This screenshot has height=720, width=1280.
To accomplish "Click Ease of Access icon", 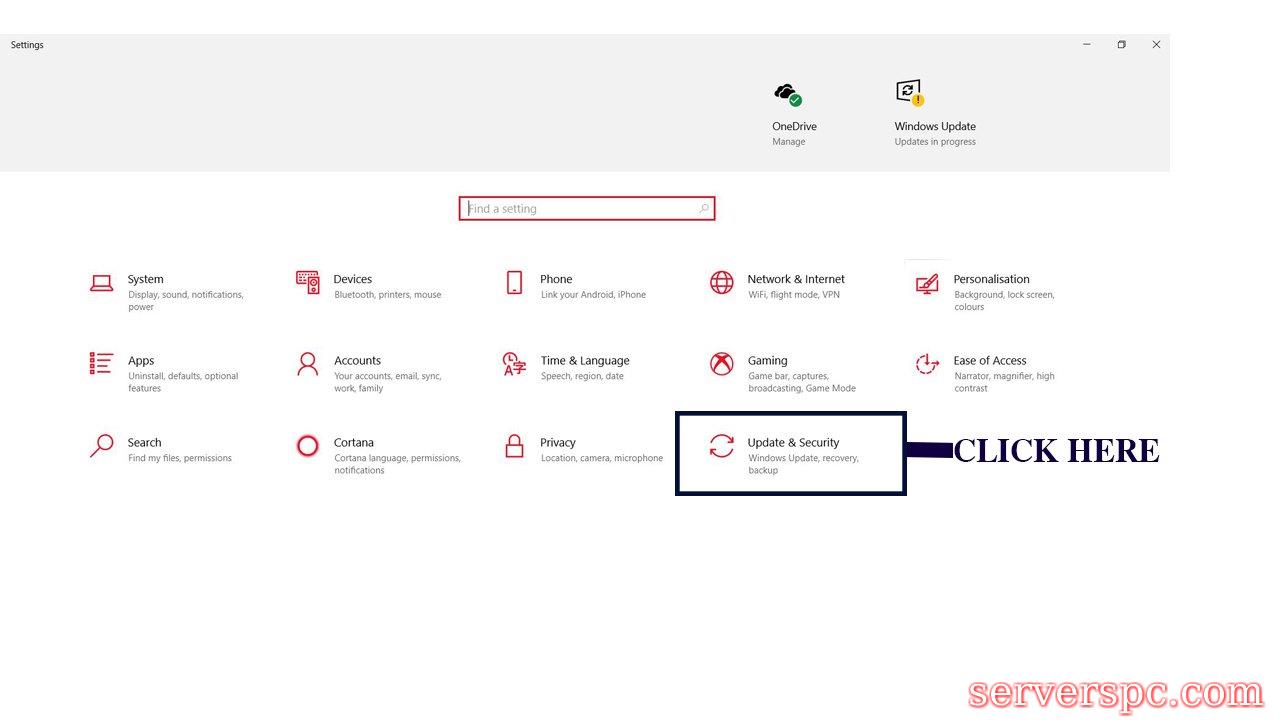I will click(x=927, y=364).
